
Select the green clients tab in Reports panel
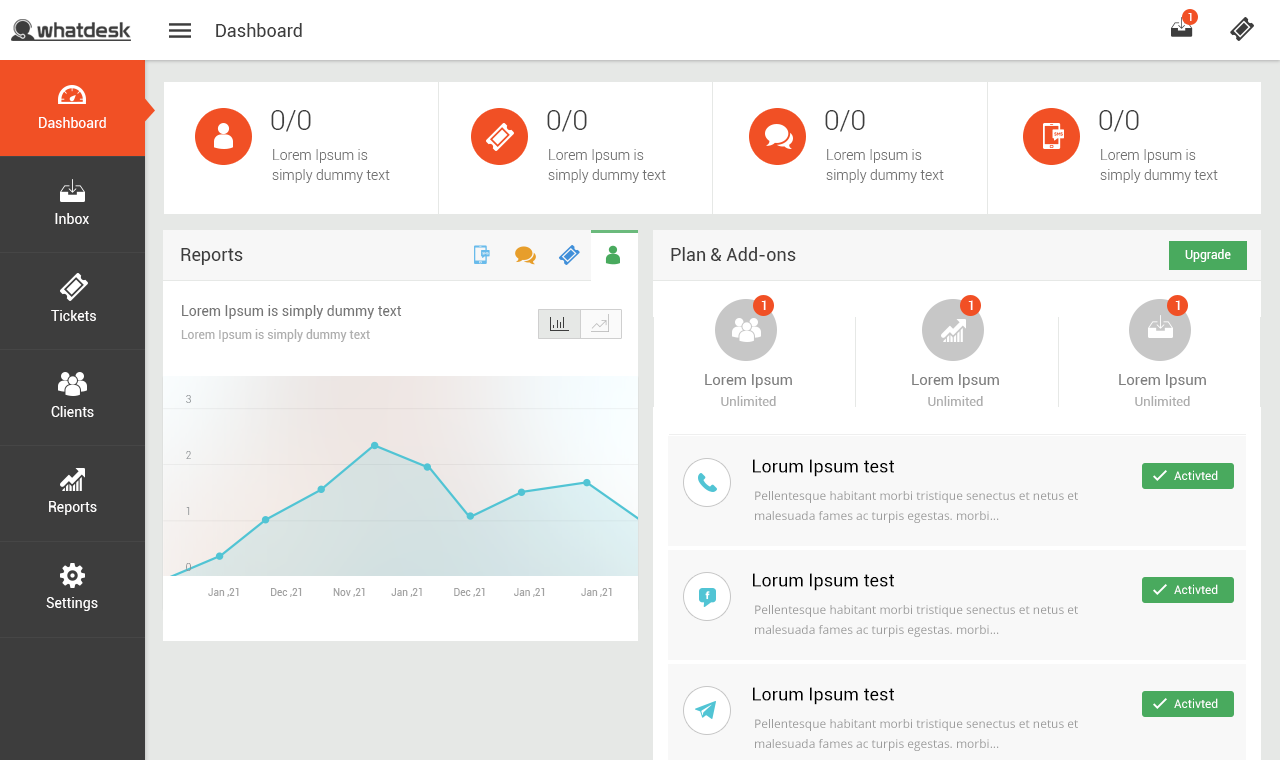coord(613,255)
